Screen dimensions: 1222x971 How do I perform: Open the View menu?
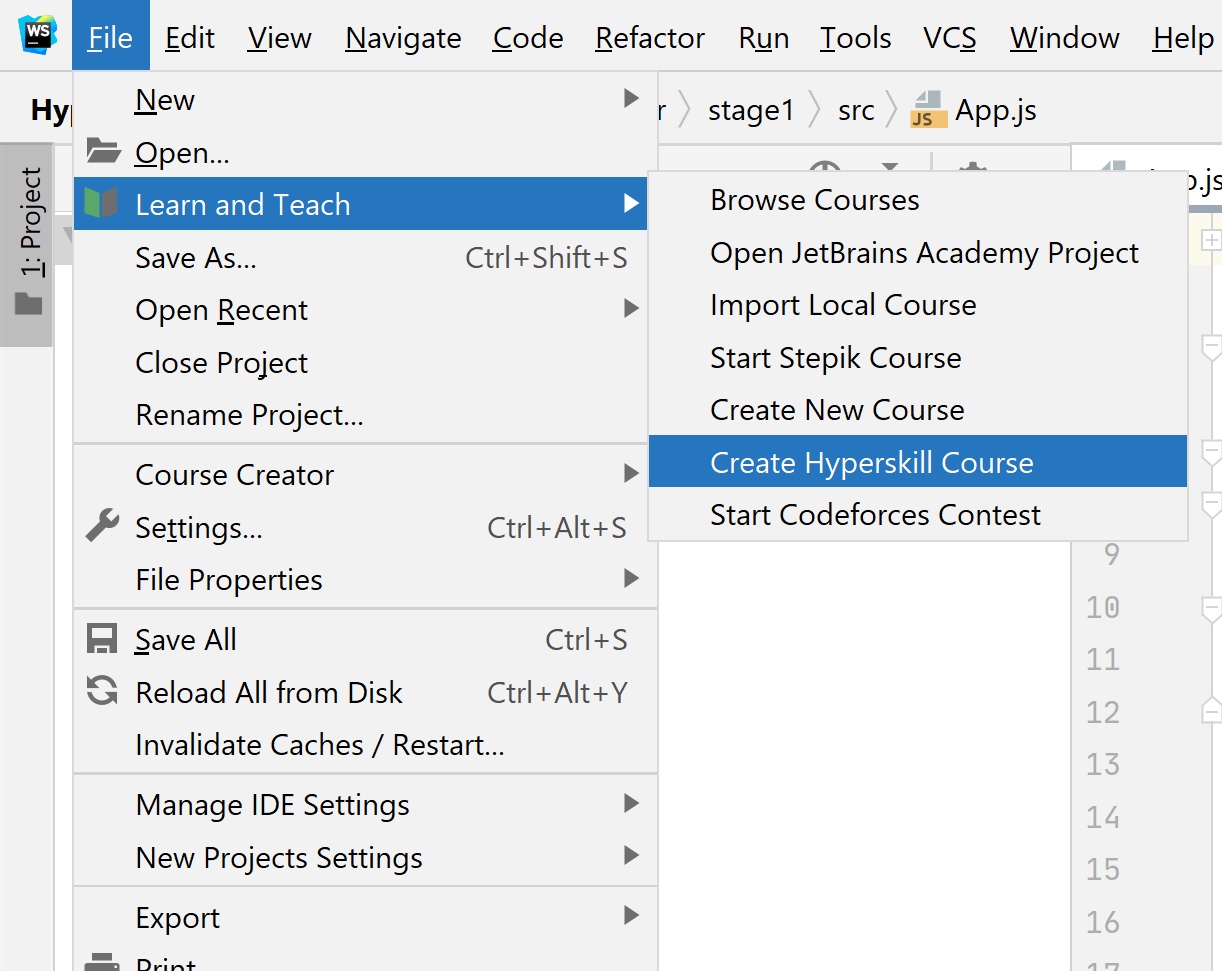point(280,38)
